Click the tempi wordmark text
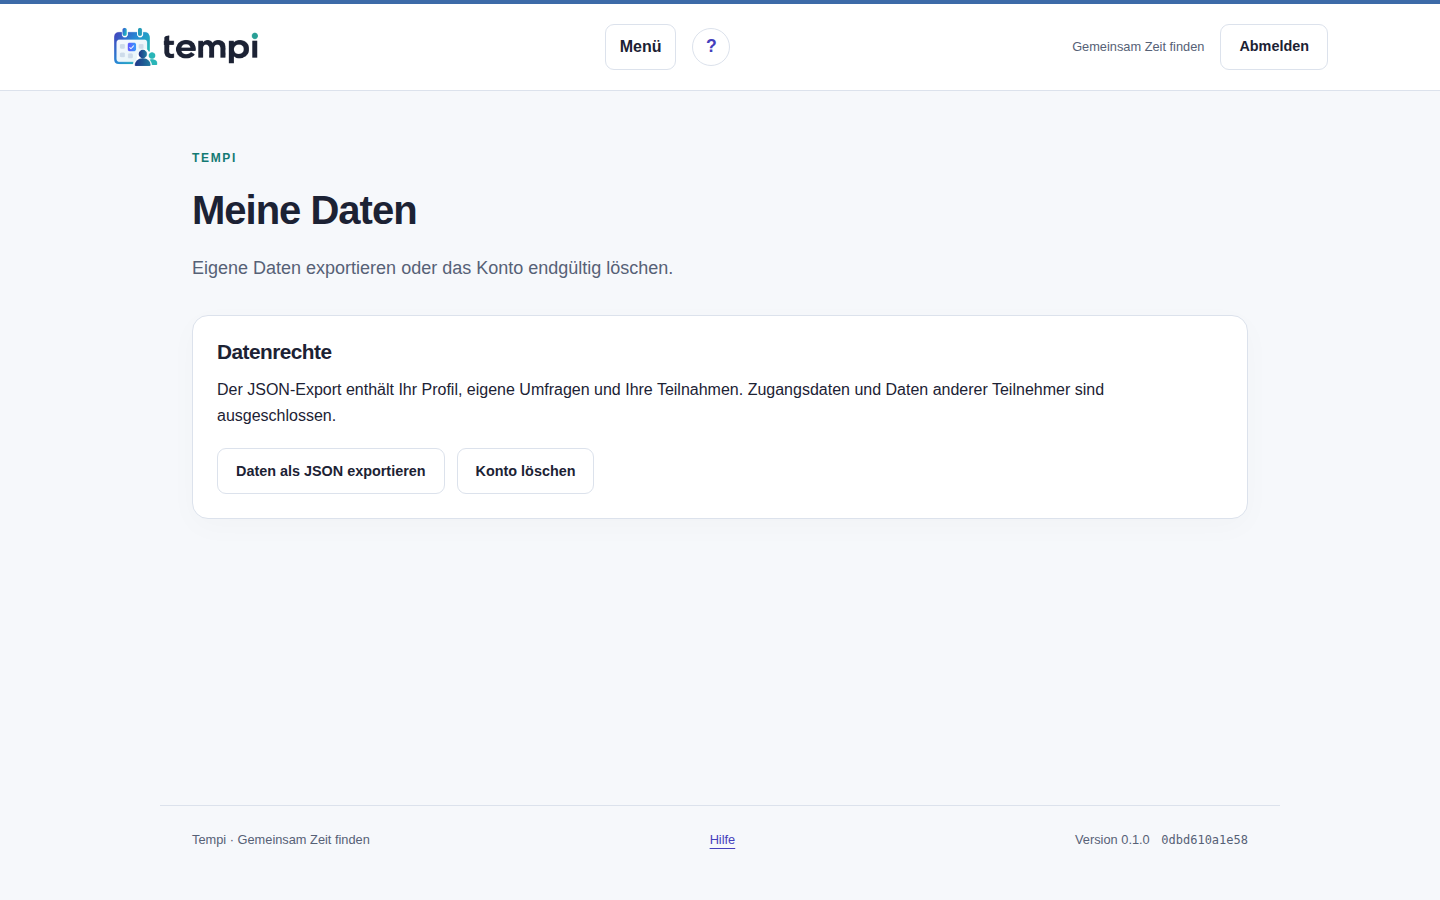The width and height of the screenshot is (1440, 900). [x=211, y=47]
